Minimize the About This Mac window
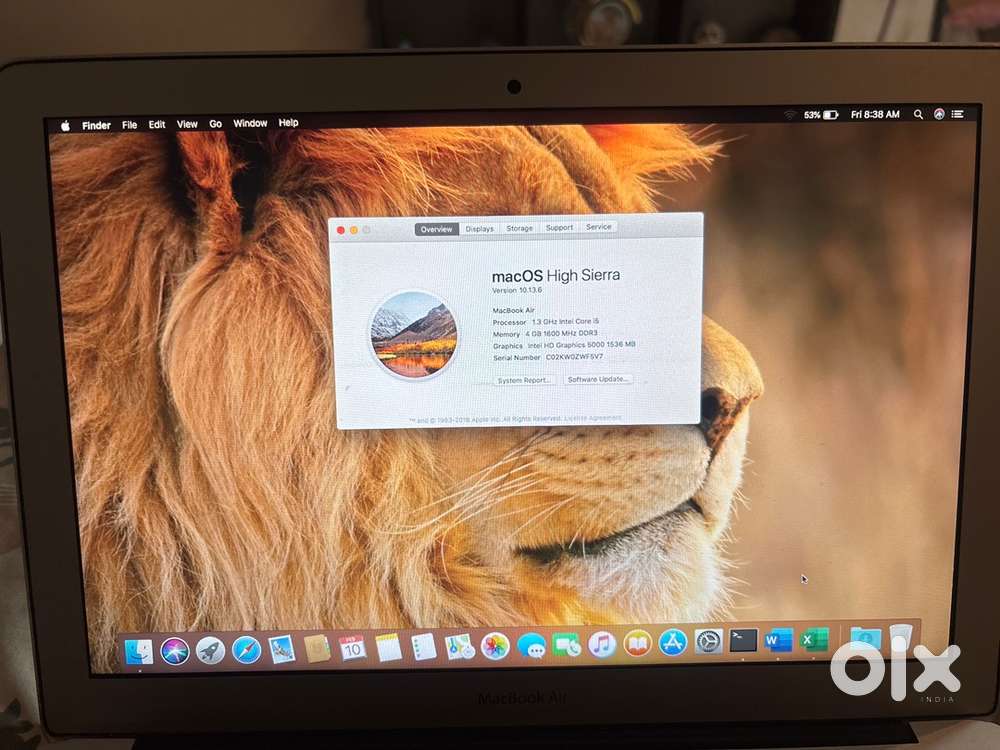 click(x=353, y=230)
